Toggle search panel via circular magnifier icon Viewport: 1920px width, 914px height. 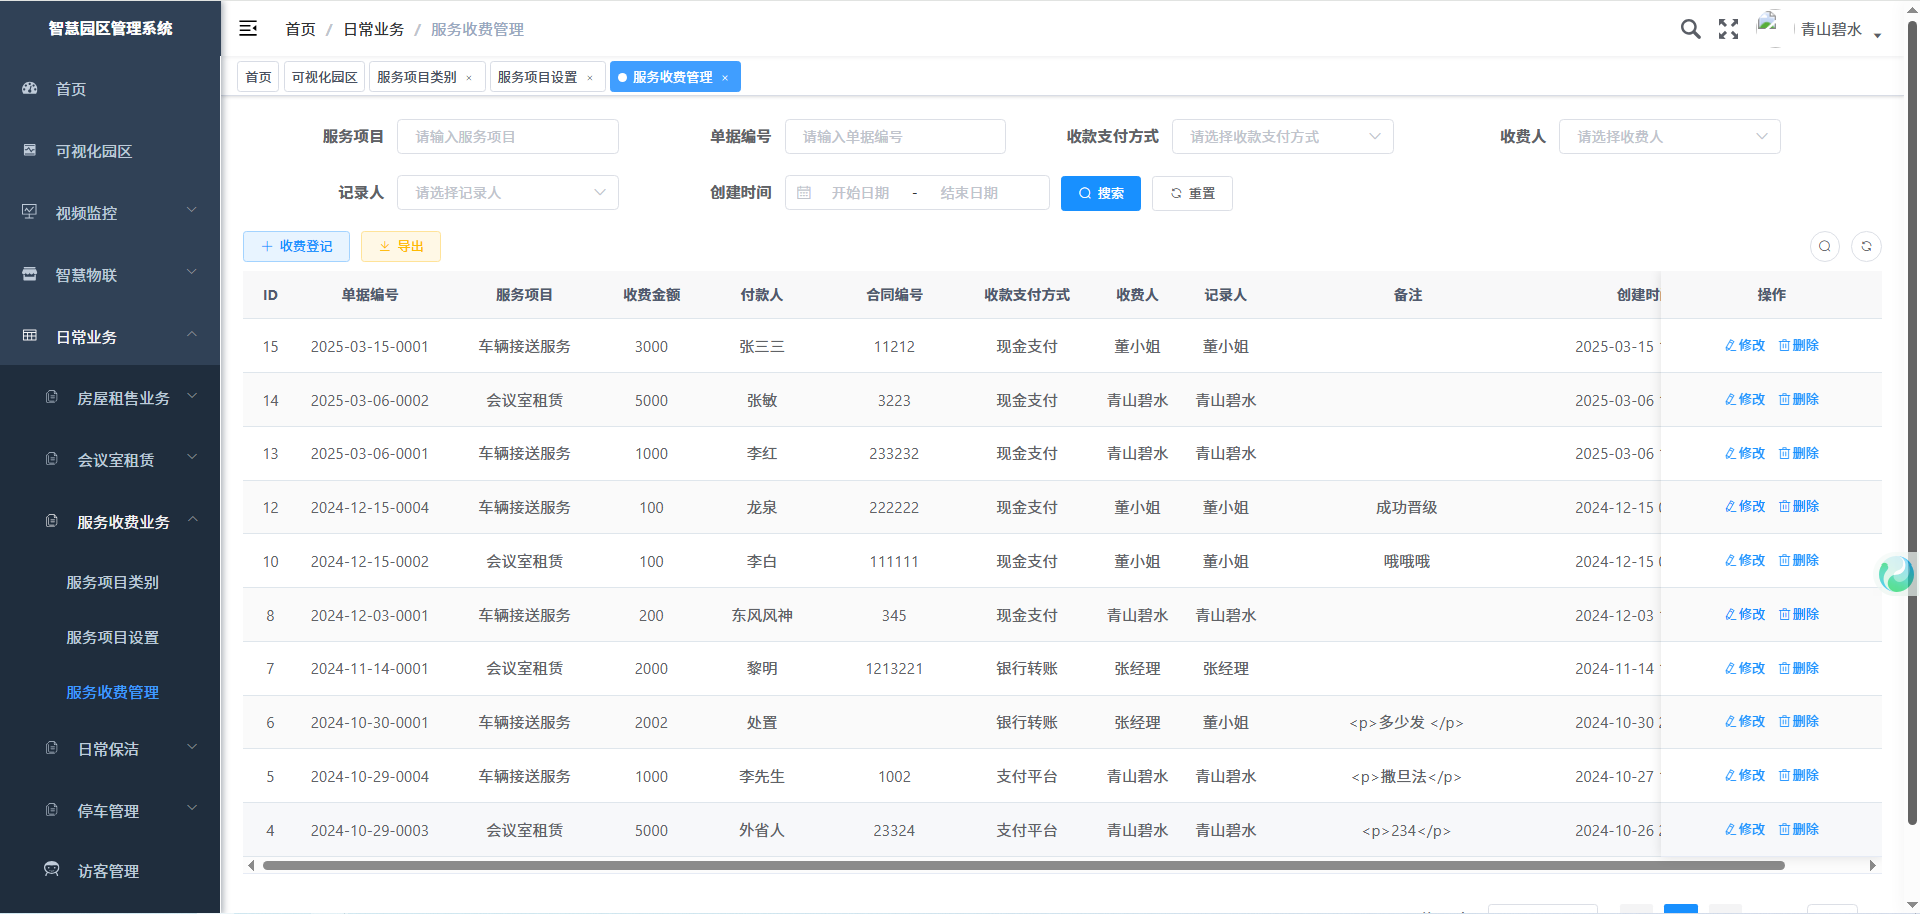pos(1825,246)
